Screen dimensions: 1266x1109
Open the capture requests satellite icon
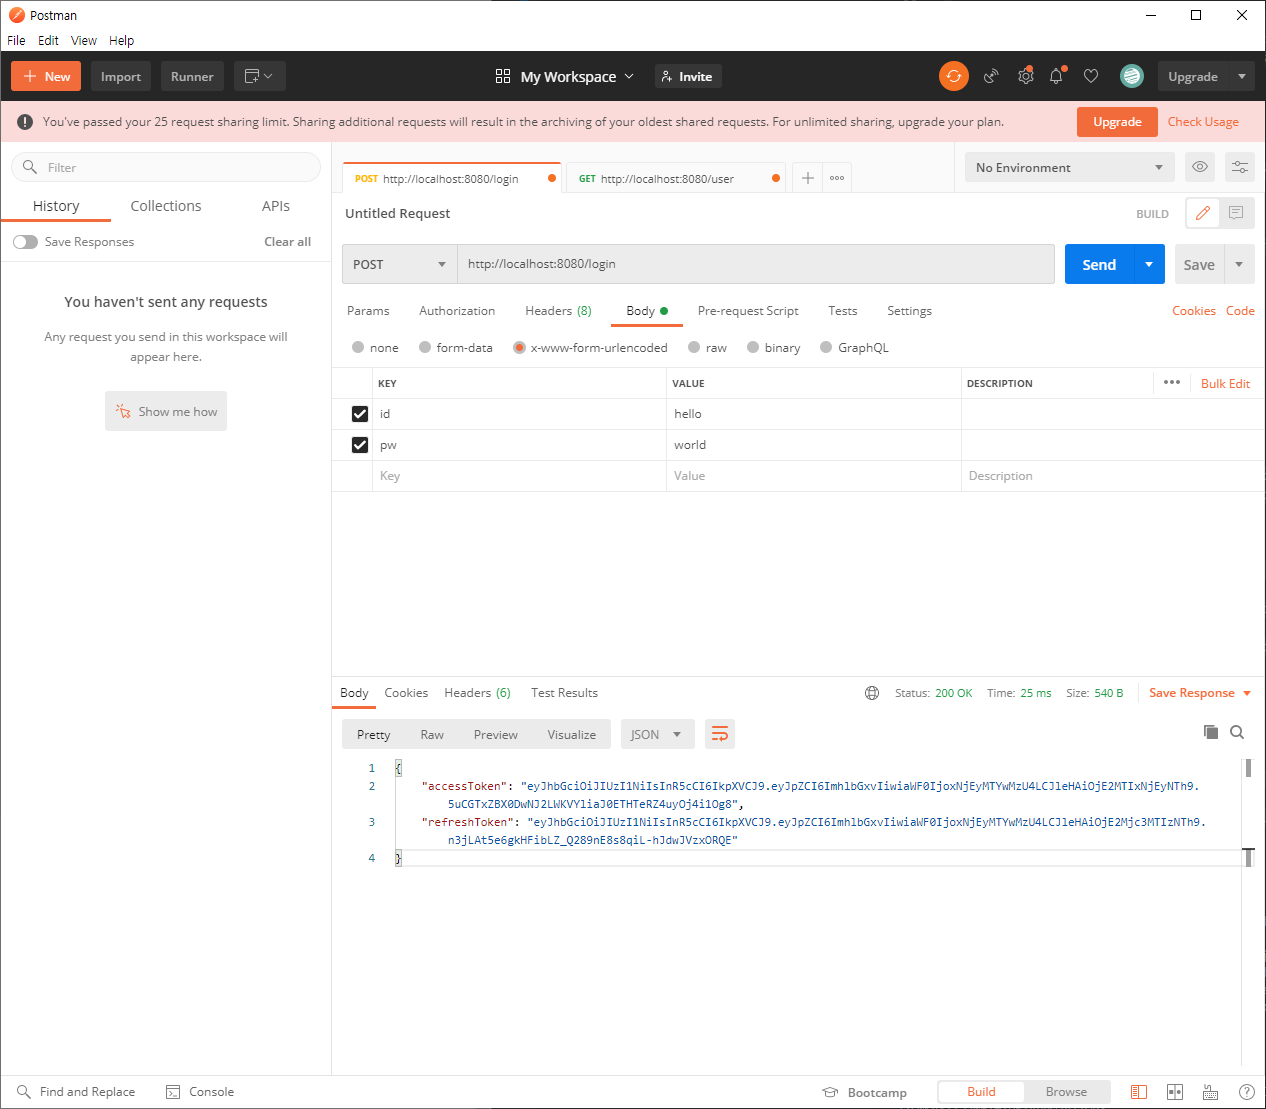[991, 76]
